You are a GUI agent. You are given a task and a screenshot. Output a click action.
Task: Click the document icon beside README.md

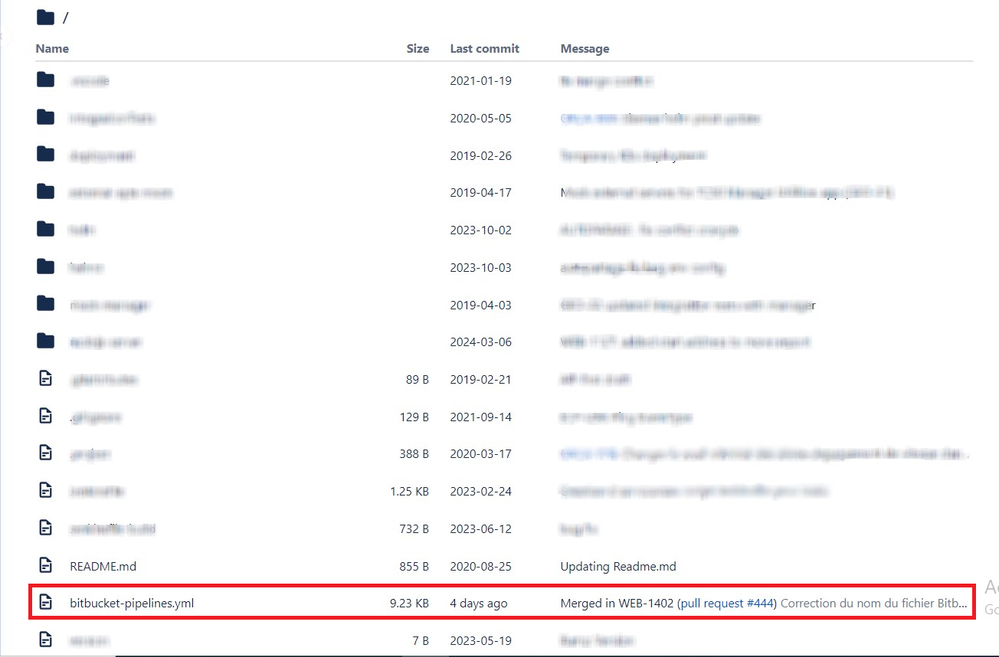pos(46,566)
